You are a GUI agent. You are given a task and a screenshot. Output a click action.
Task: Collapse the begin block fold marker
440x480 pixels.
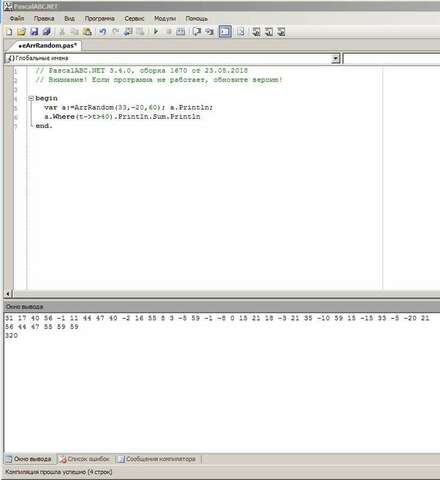pyautogui.click(x=31, y=98)
